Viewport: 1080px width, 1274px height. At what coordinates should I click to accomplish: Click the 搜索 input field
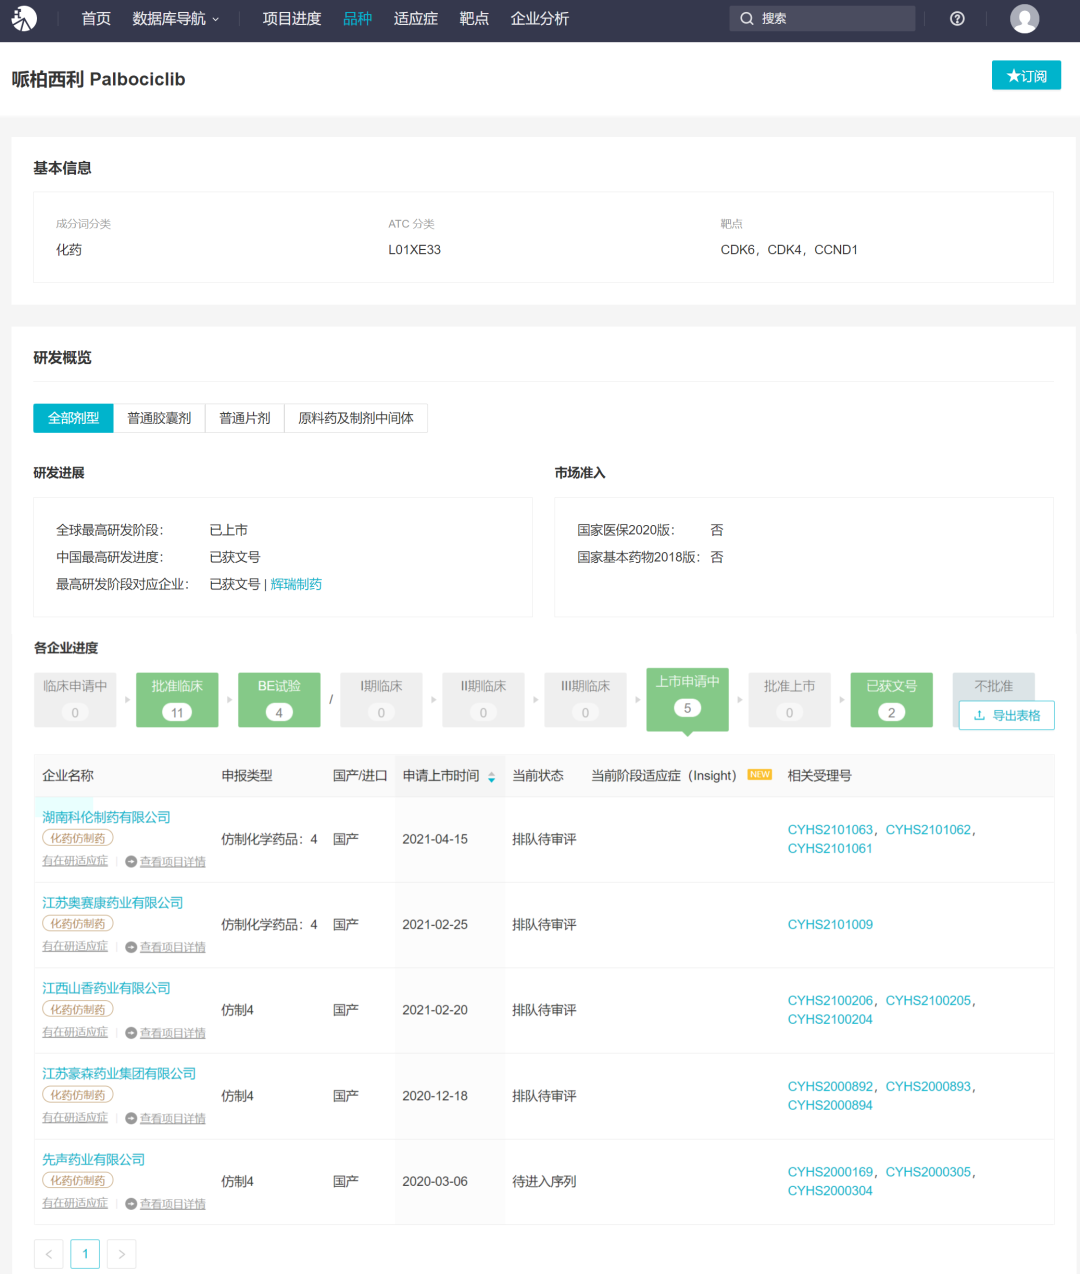[x=822, y=18]
